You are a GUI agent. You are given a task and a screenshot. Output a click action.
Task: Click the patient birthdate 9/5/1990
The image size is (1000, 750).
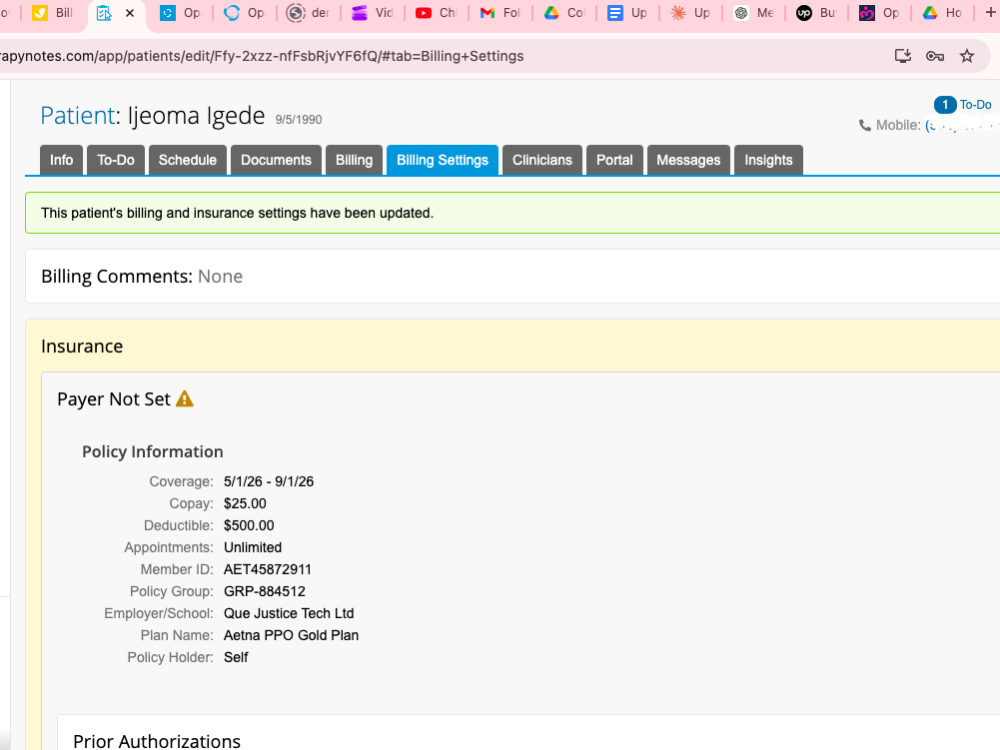pyautogui.click(x=298, y=119)
